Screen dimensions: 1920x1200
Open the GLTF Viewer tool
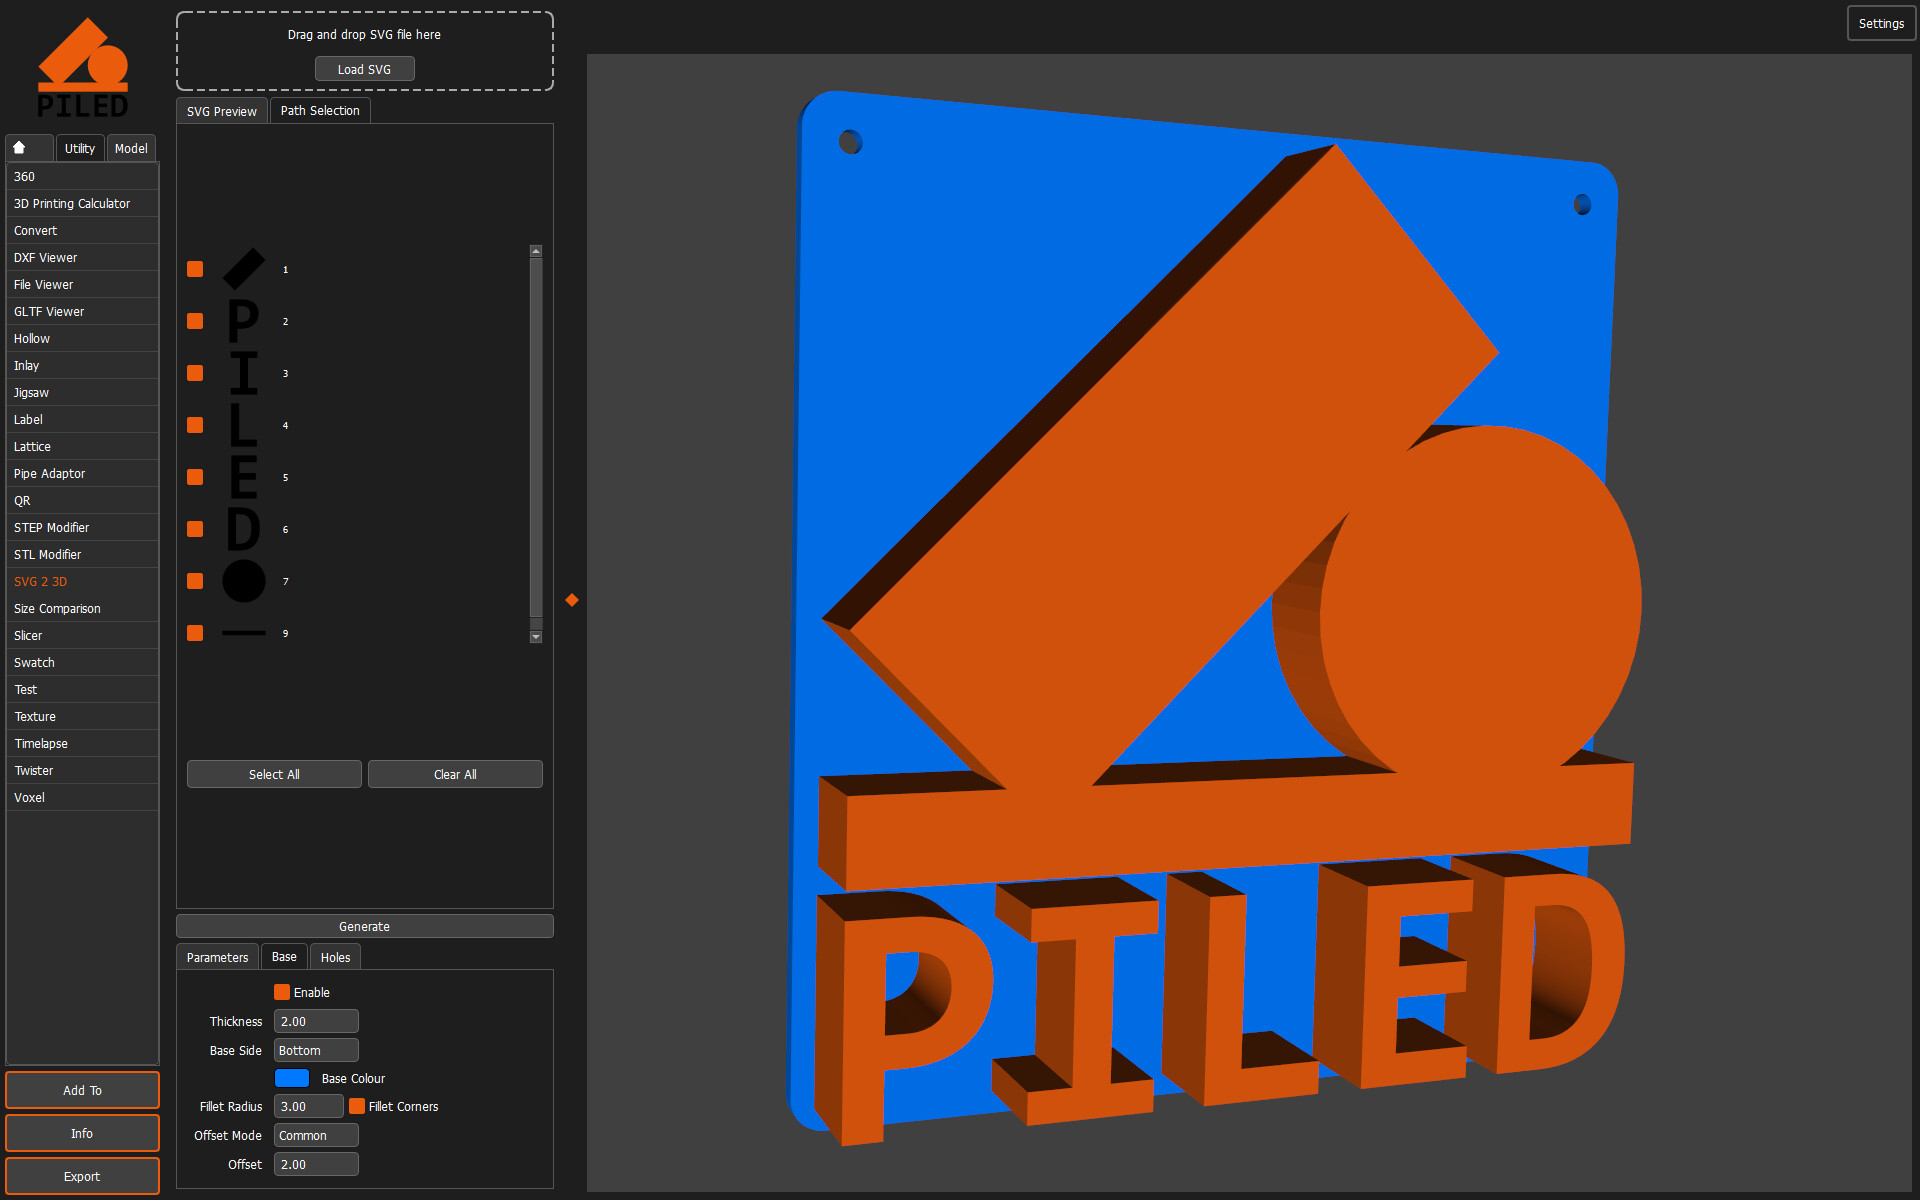82,311
